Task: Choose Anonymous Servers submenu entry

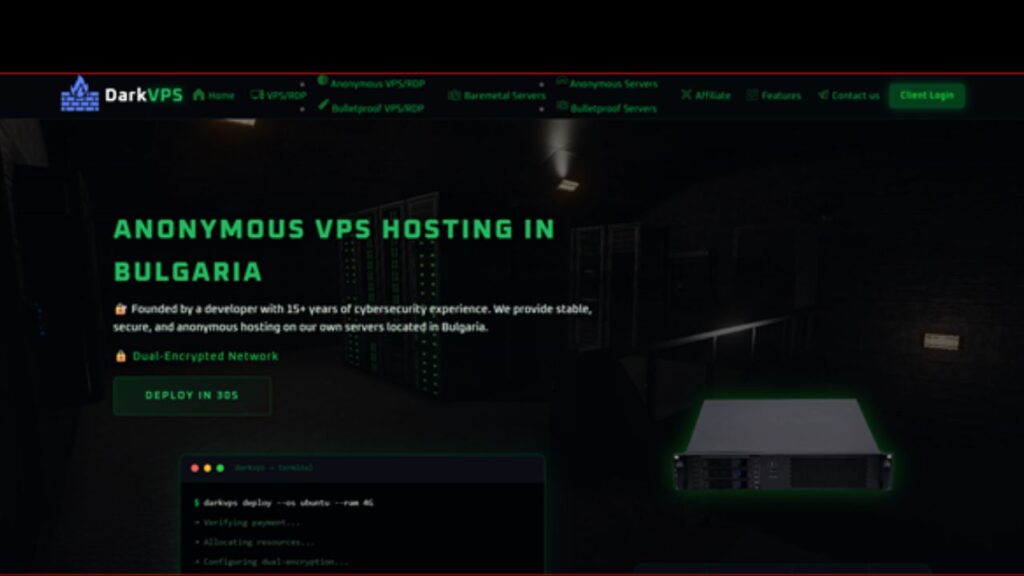Action: coord(607,83)
